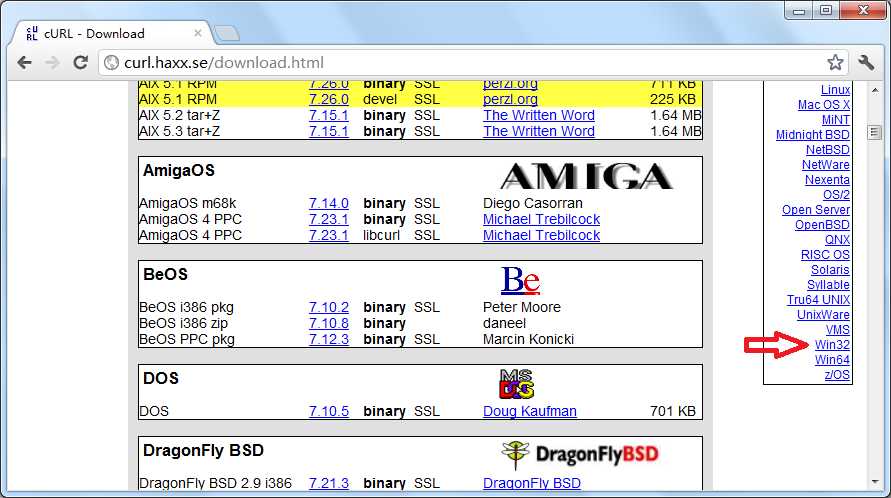Open Michael Trebilcock link in libcurl row

[542, 235]
